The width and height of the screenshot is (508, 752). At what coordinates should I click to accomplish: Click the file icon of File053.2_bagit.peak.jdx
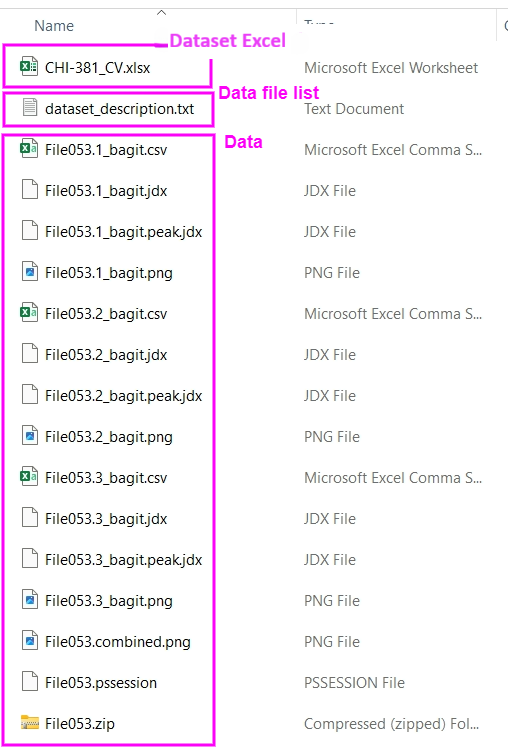pos(30,395)
